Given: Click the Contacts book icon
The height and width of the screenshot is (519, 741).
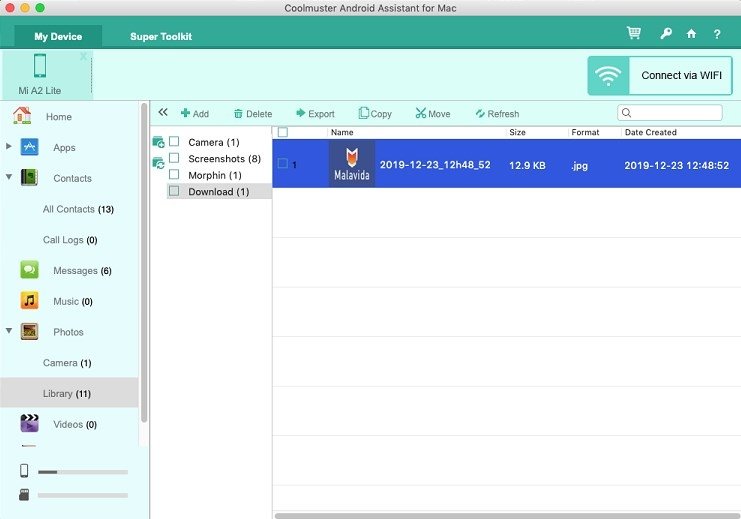Looking at the screenshot, I should point(29,178).
